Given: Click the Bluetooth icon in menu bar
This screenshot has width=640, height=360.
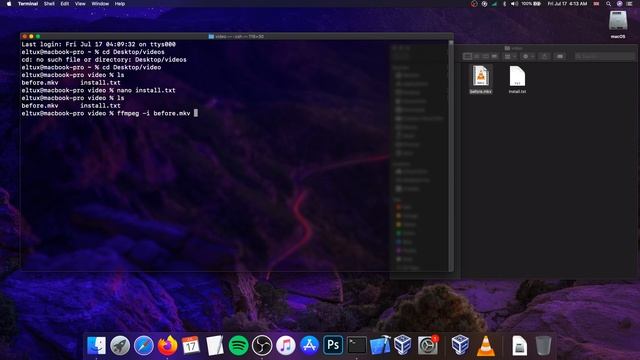Looking at the screenshot, I should [504, 4].
